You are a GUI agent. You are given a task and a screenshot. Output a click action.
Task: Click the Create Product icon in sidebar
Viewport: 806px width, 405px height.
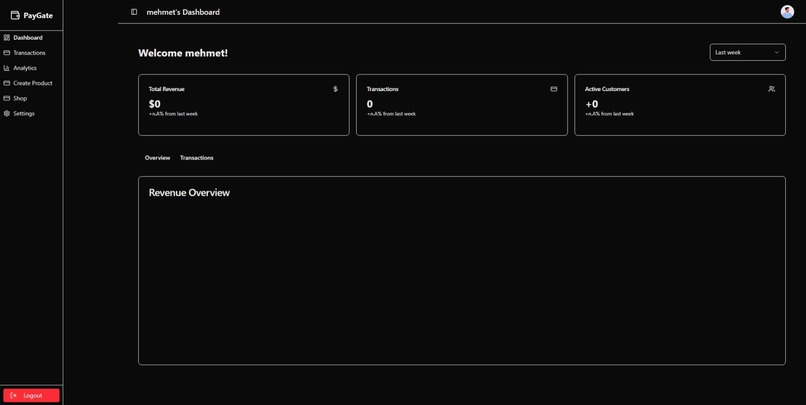tap(7, 83)
